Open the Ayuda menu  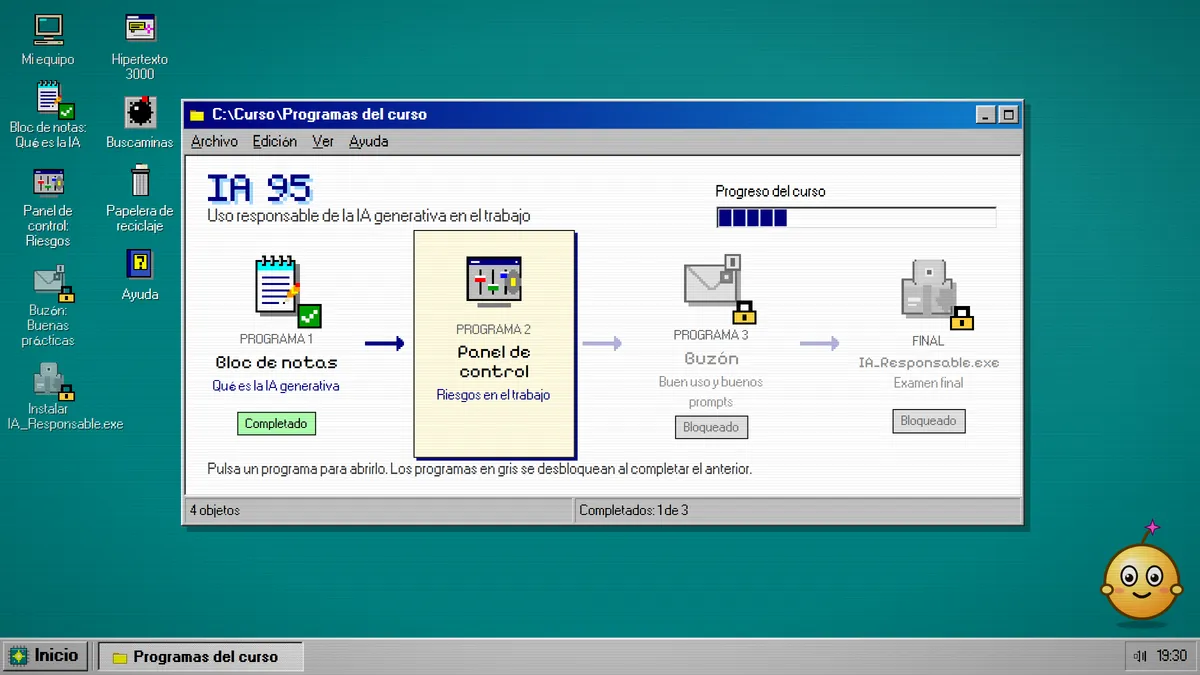(368, 141)
